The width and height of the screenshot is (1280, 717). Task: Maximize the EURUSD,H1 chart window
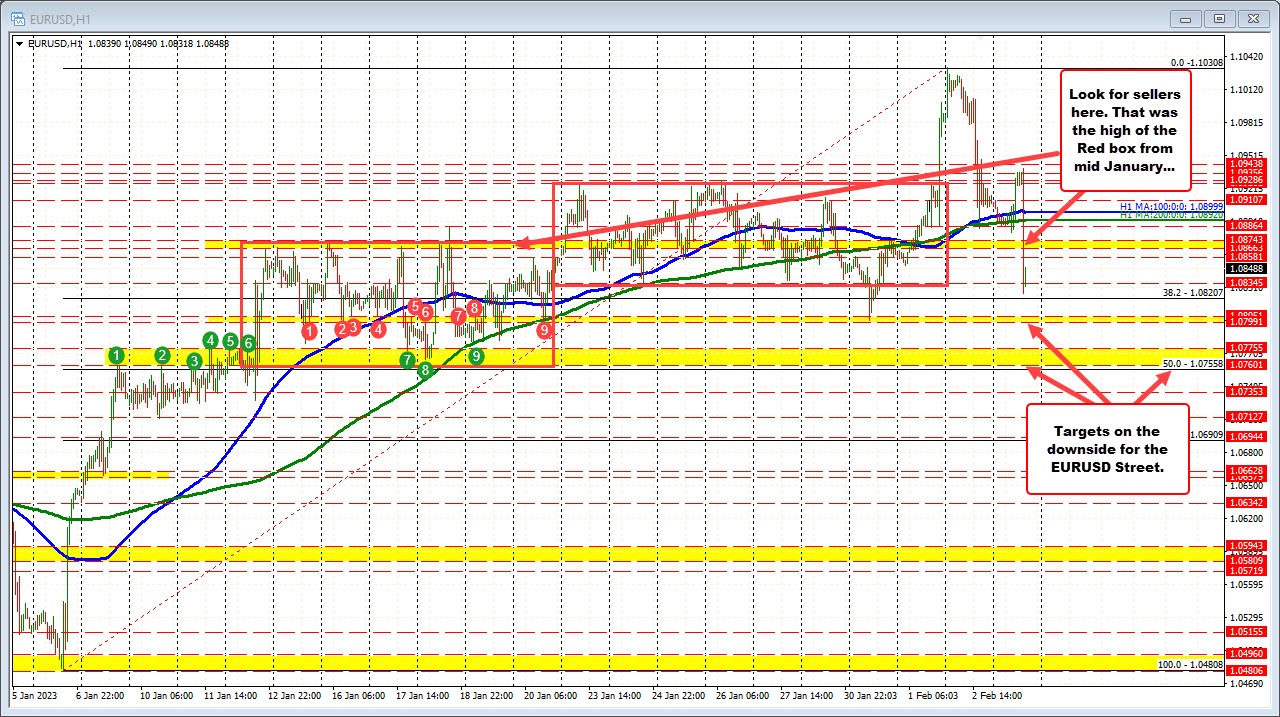[1219, 17]
